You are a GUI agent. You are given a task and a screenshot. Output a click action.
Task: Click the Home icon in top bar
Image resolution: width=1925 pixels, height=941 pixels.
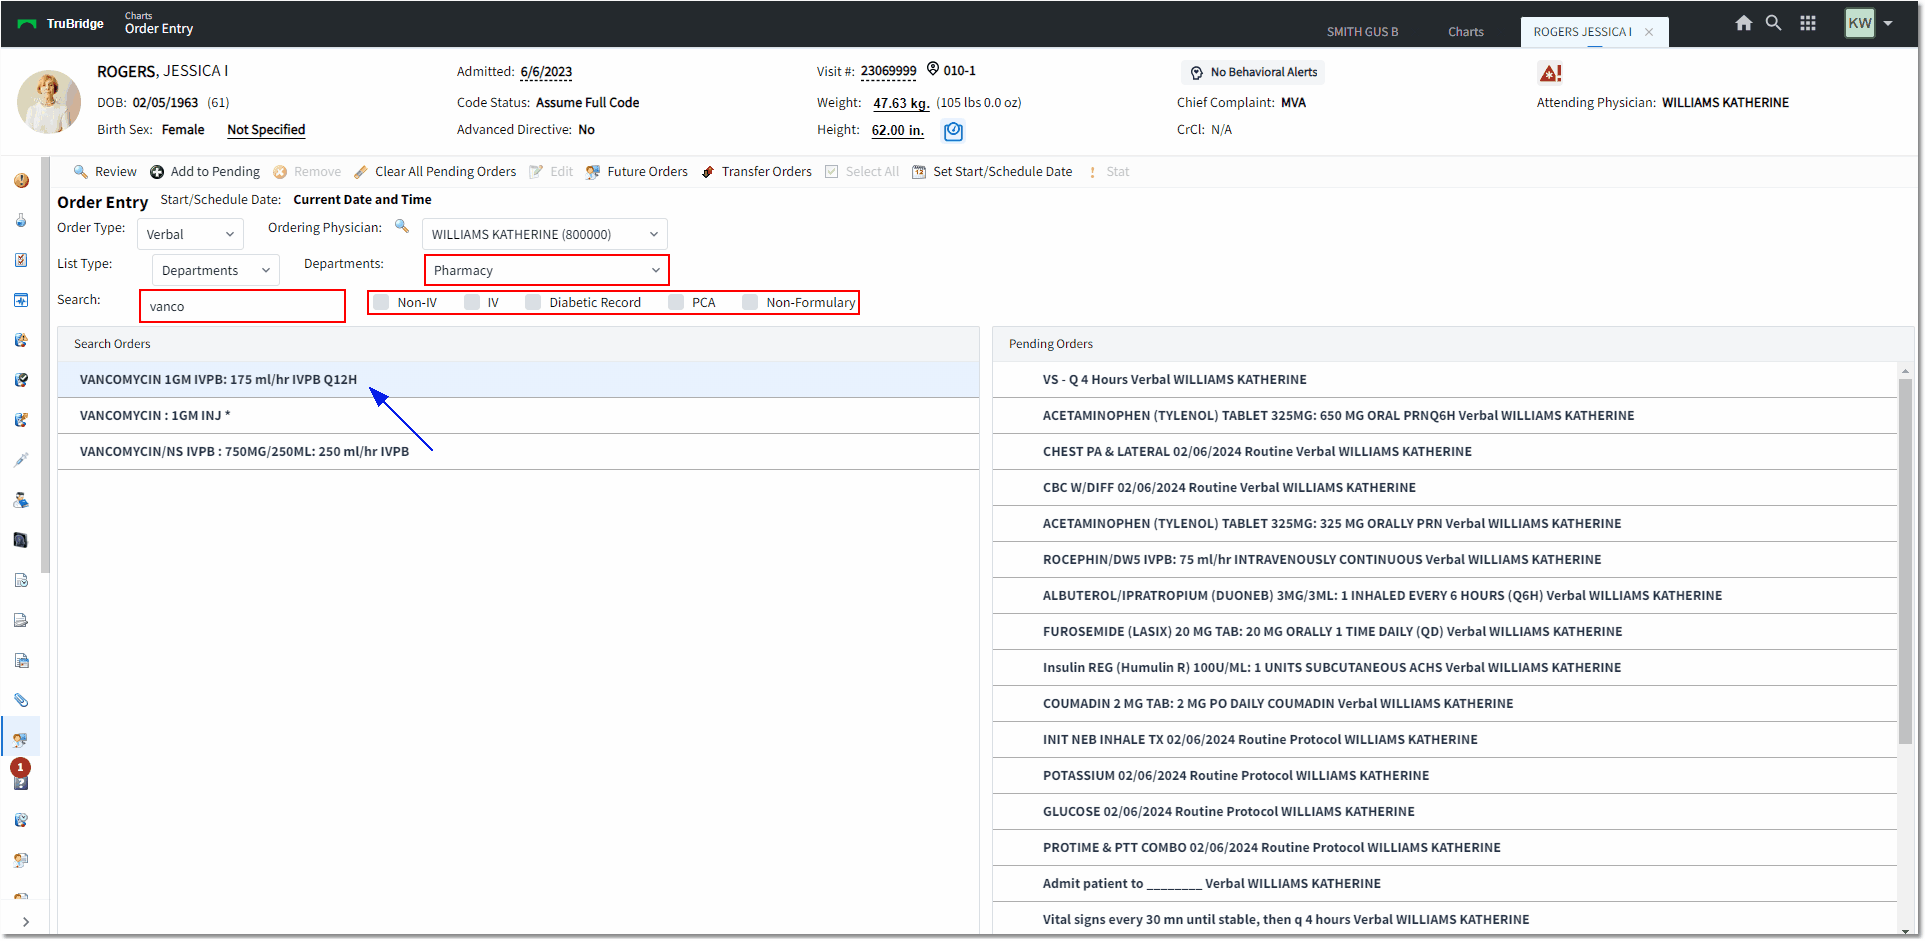tap(1744, 23)
